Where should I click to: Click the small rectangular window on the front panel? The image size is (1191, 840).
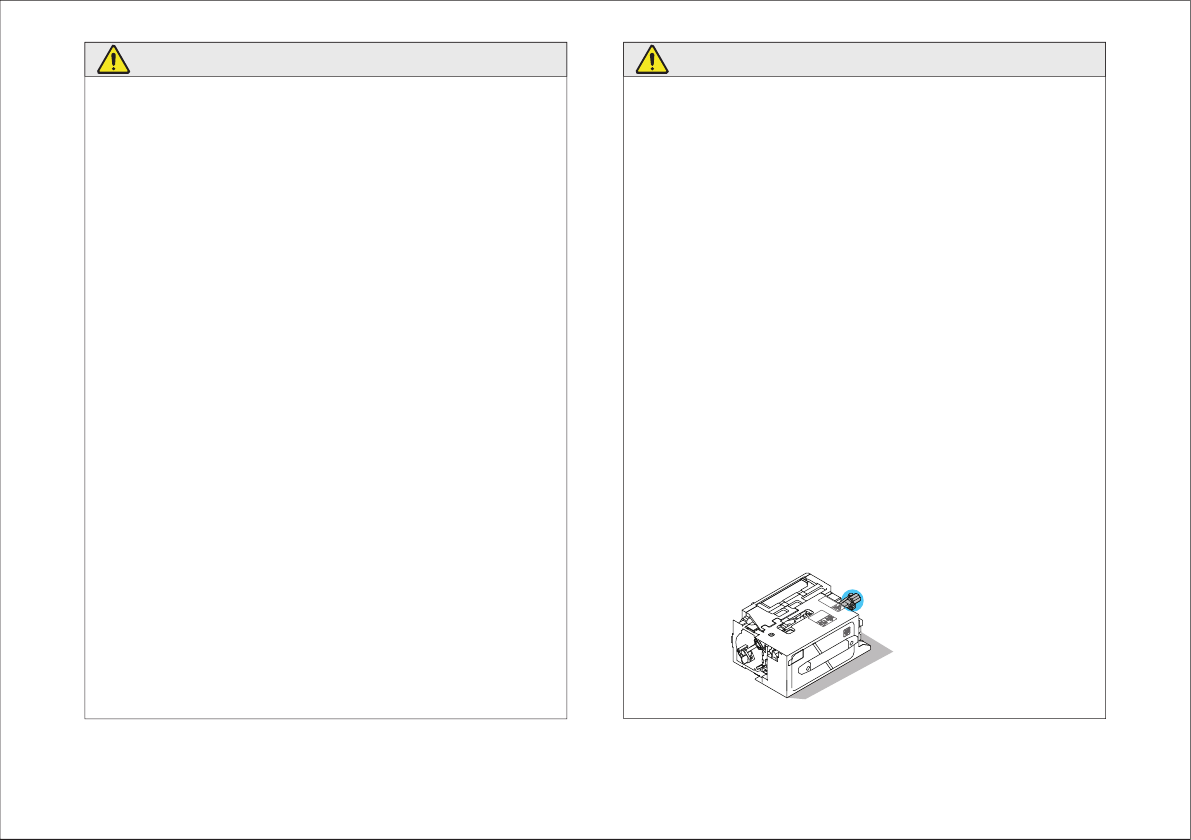[x=796, y=658]
